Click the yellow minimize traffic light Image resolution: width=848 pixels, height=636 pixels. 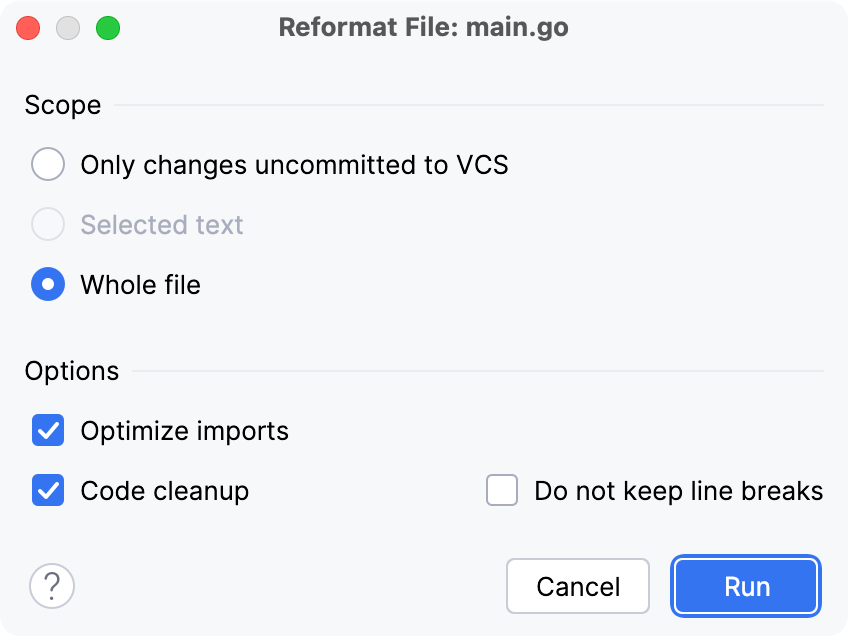(68, 28)
